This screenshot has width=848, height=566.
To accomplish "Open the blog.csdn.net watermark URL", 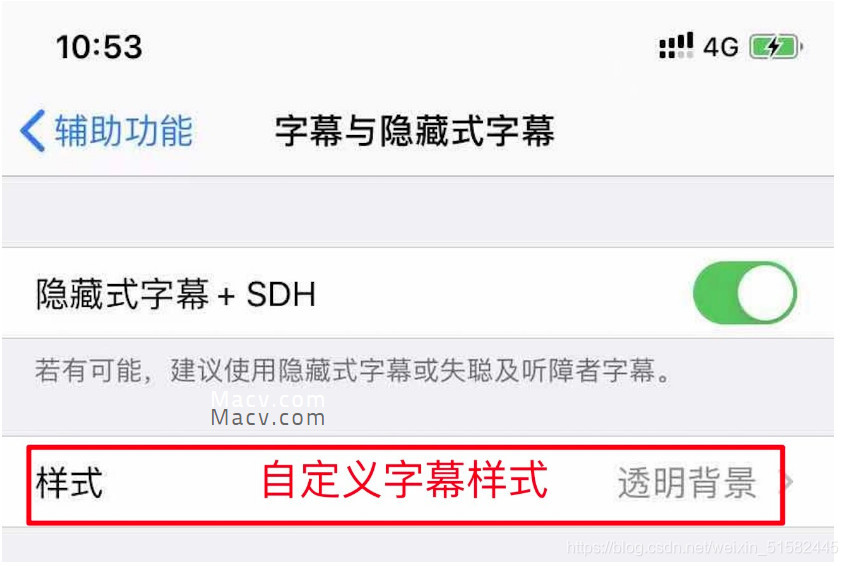I will (701, 547).
